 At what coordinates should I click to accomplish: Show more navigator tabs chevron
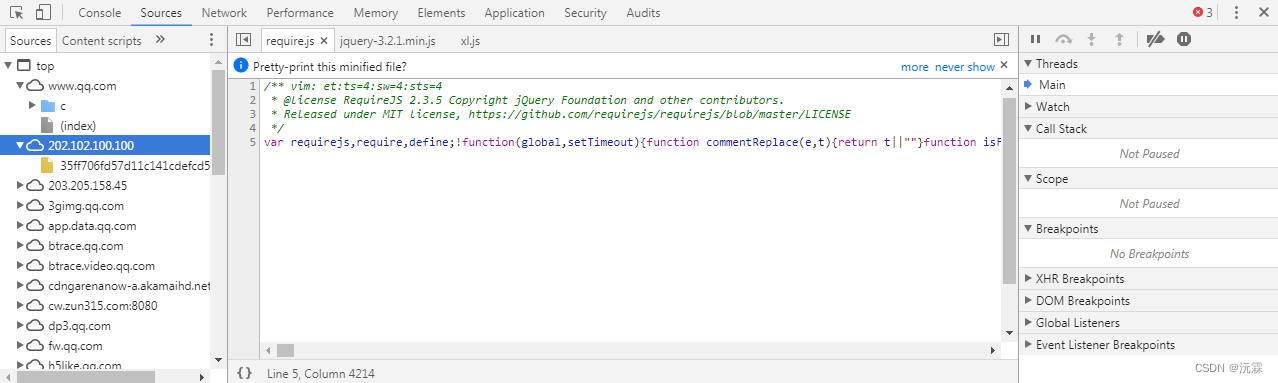[160, 40]
